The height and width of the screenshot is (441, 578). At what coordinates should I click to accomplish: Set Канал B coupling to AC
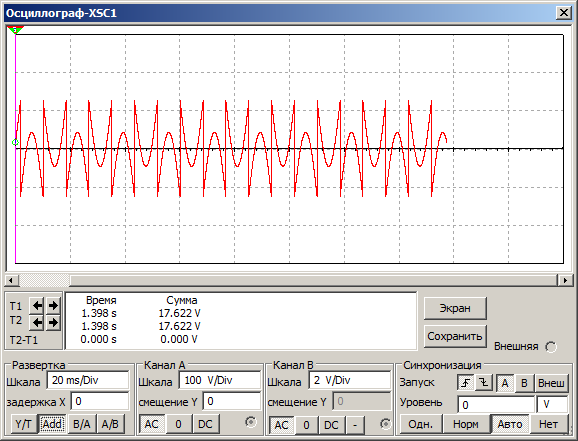tap(281, 425)
